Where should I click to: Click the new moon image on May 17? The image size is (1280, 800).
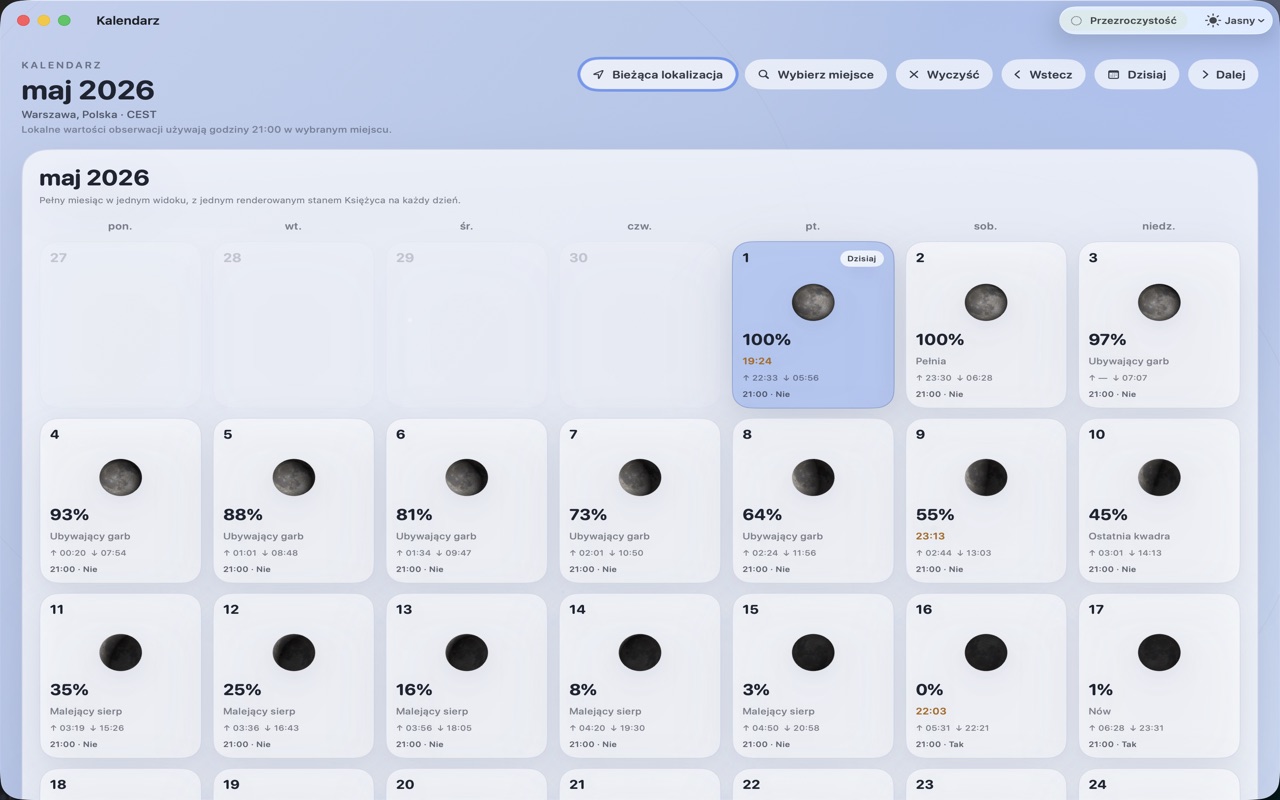tap(1159, 652)
